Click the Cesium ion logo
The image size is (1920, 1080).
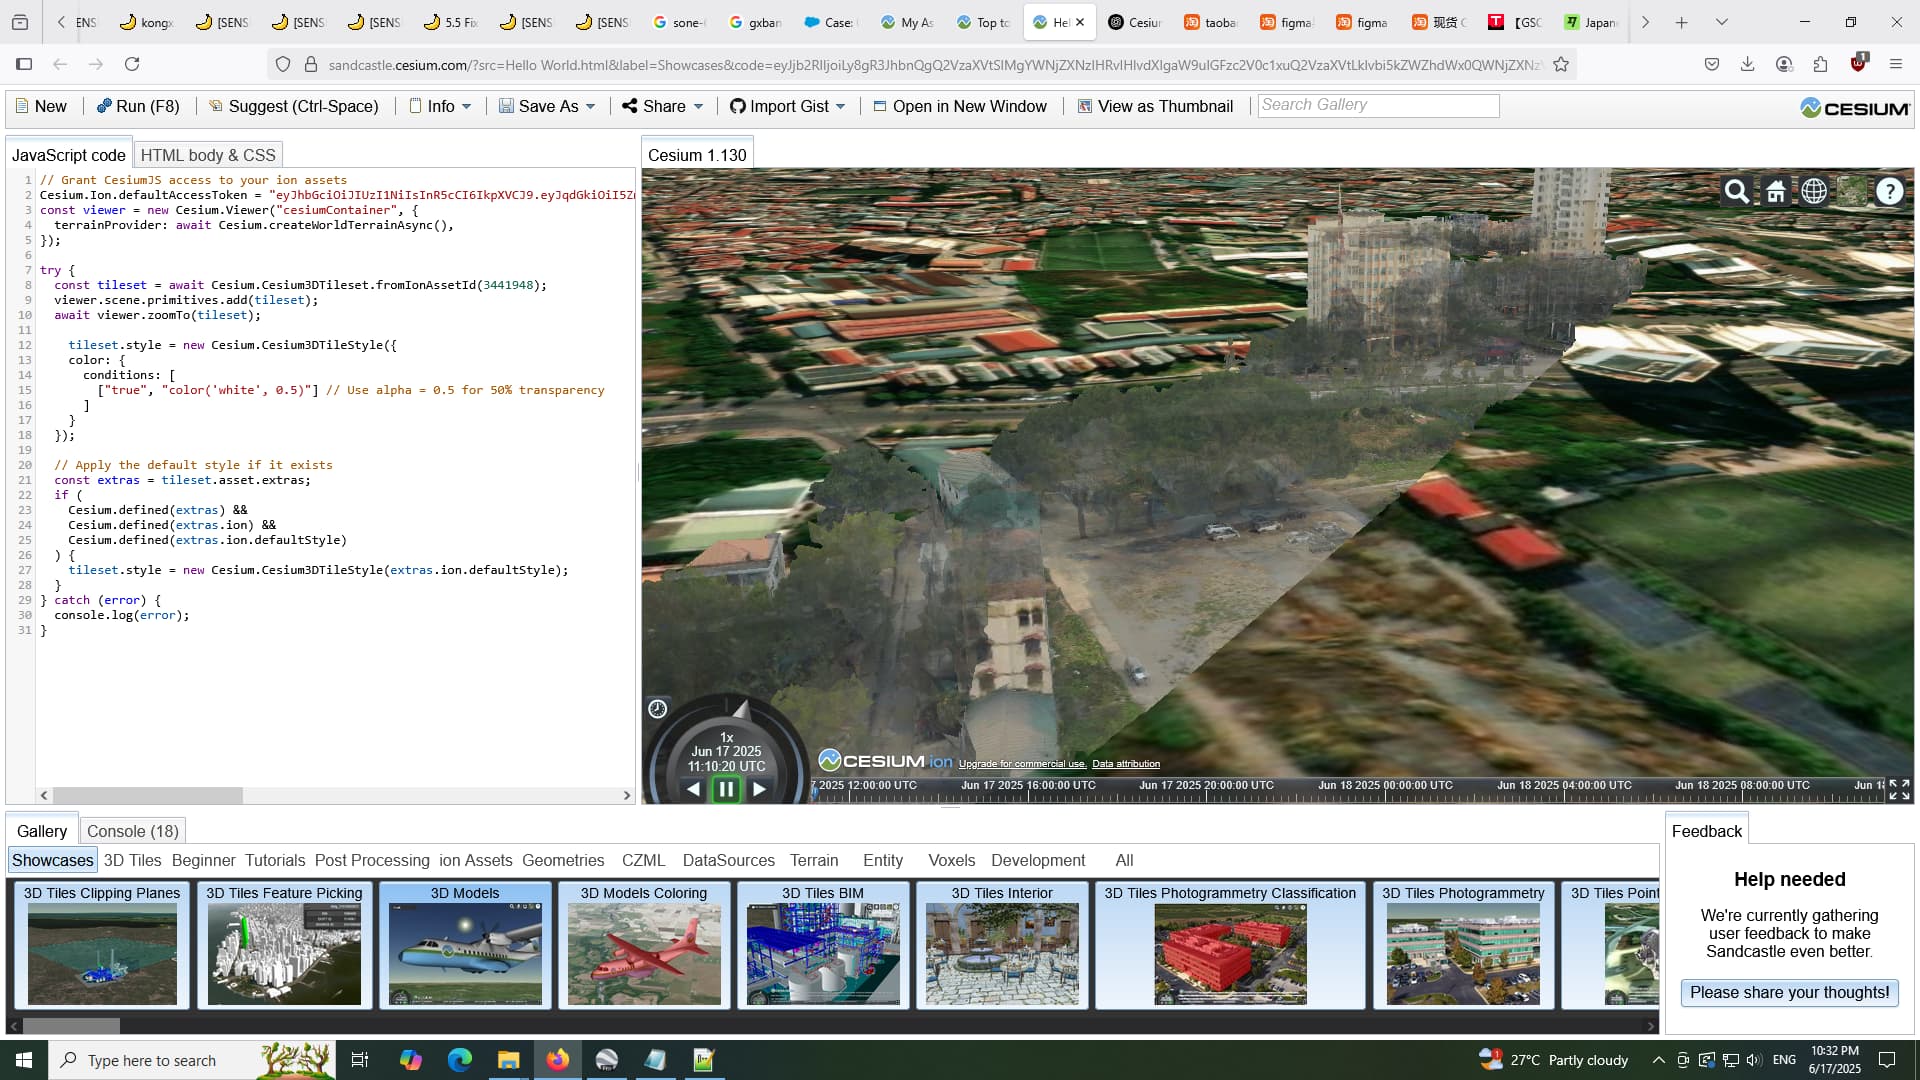[x=886, y=761]
